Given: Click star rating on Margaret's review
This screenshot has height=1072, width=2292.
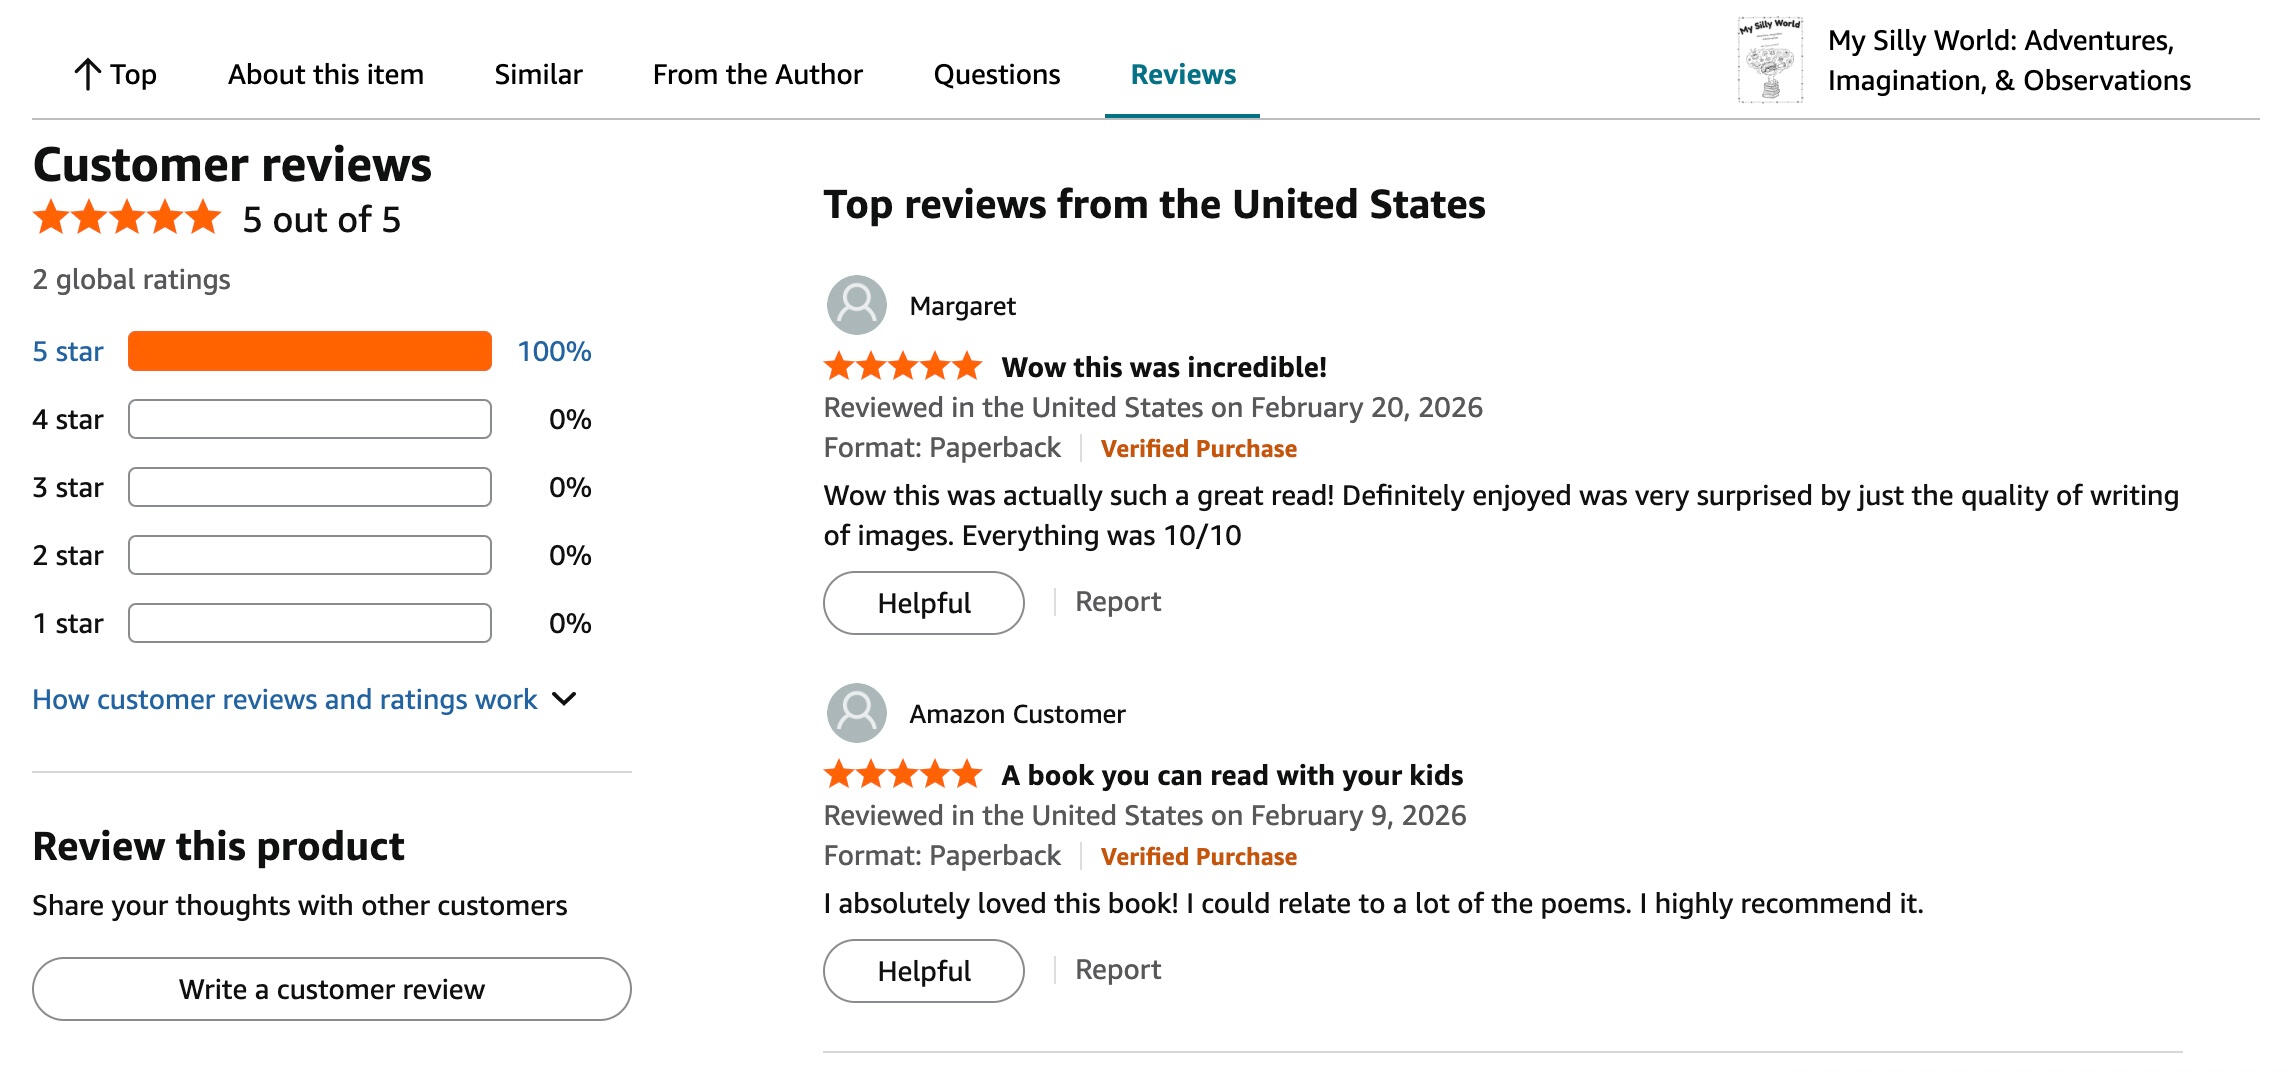Looking at the screenshot, I should coord(902,367).
